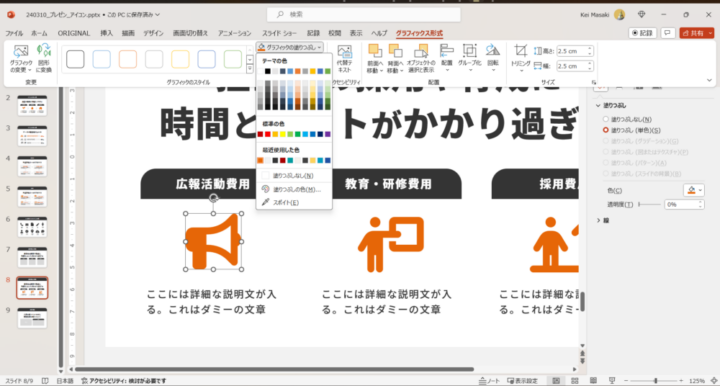The image size is (720, 386).
Task: Select 塗りつぶしなし(N) radio in format pane
Action: 606,119
